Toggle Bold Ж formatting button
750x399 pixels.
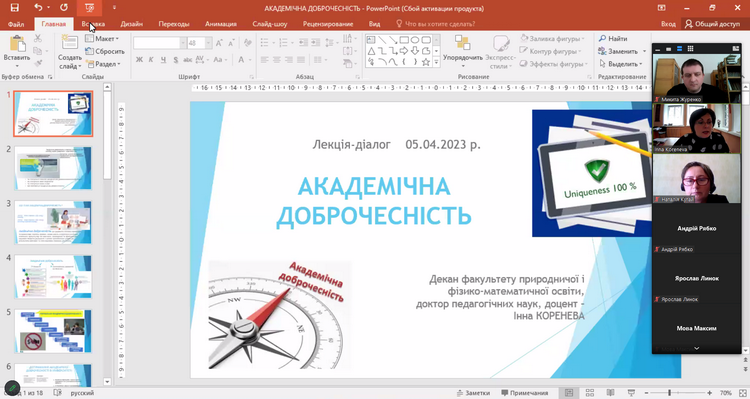139,60
